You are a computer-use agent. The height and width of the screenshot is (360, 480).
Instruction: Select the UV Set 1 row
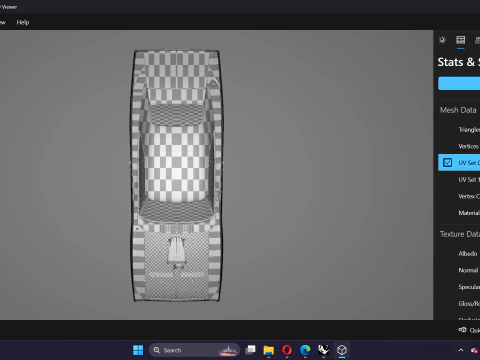pyautogui.click(x=459, y=179)
